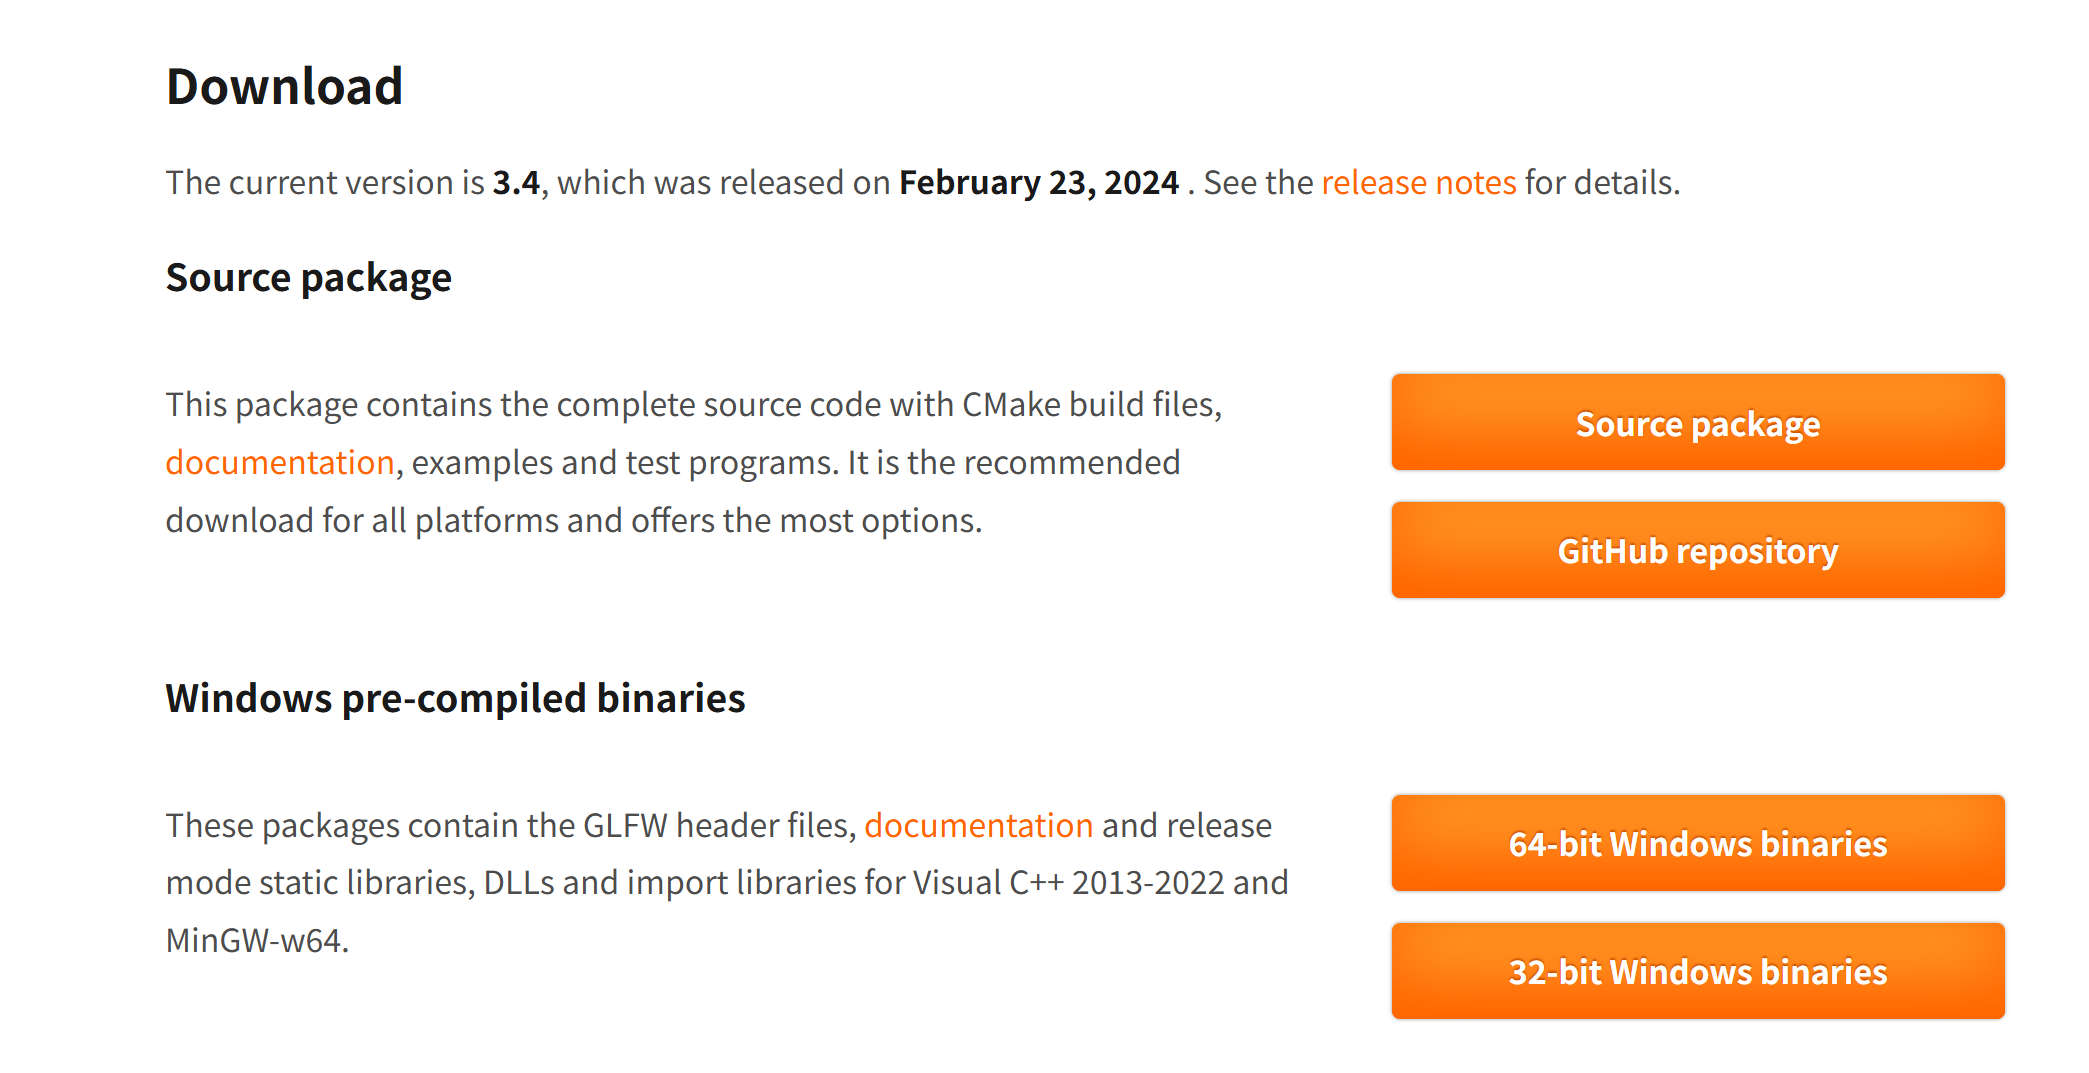The width and height of the screenshot is (2089, 1073).
Task: Click the words GLFW header files
Action: [716, 826]
